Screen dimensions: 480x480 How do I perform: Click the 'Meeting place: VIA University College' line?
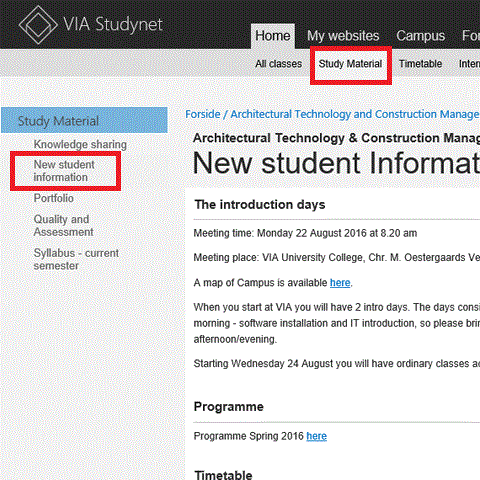pyautogui.click(x=337, y=258)
